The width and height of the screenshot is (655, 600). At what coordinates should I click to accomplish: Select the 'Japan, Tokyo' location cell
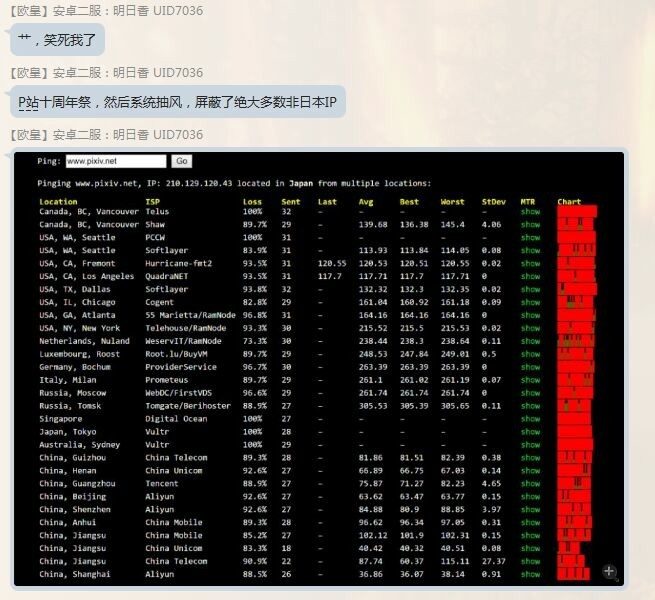68,432
